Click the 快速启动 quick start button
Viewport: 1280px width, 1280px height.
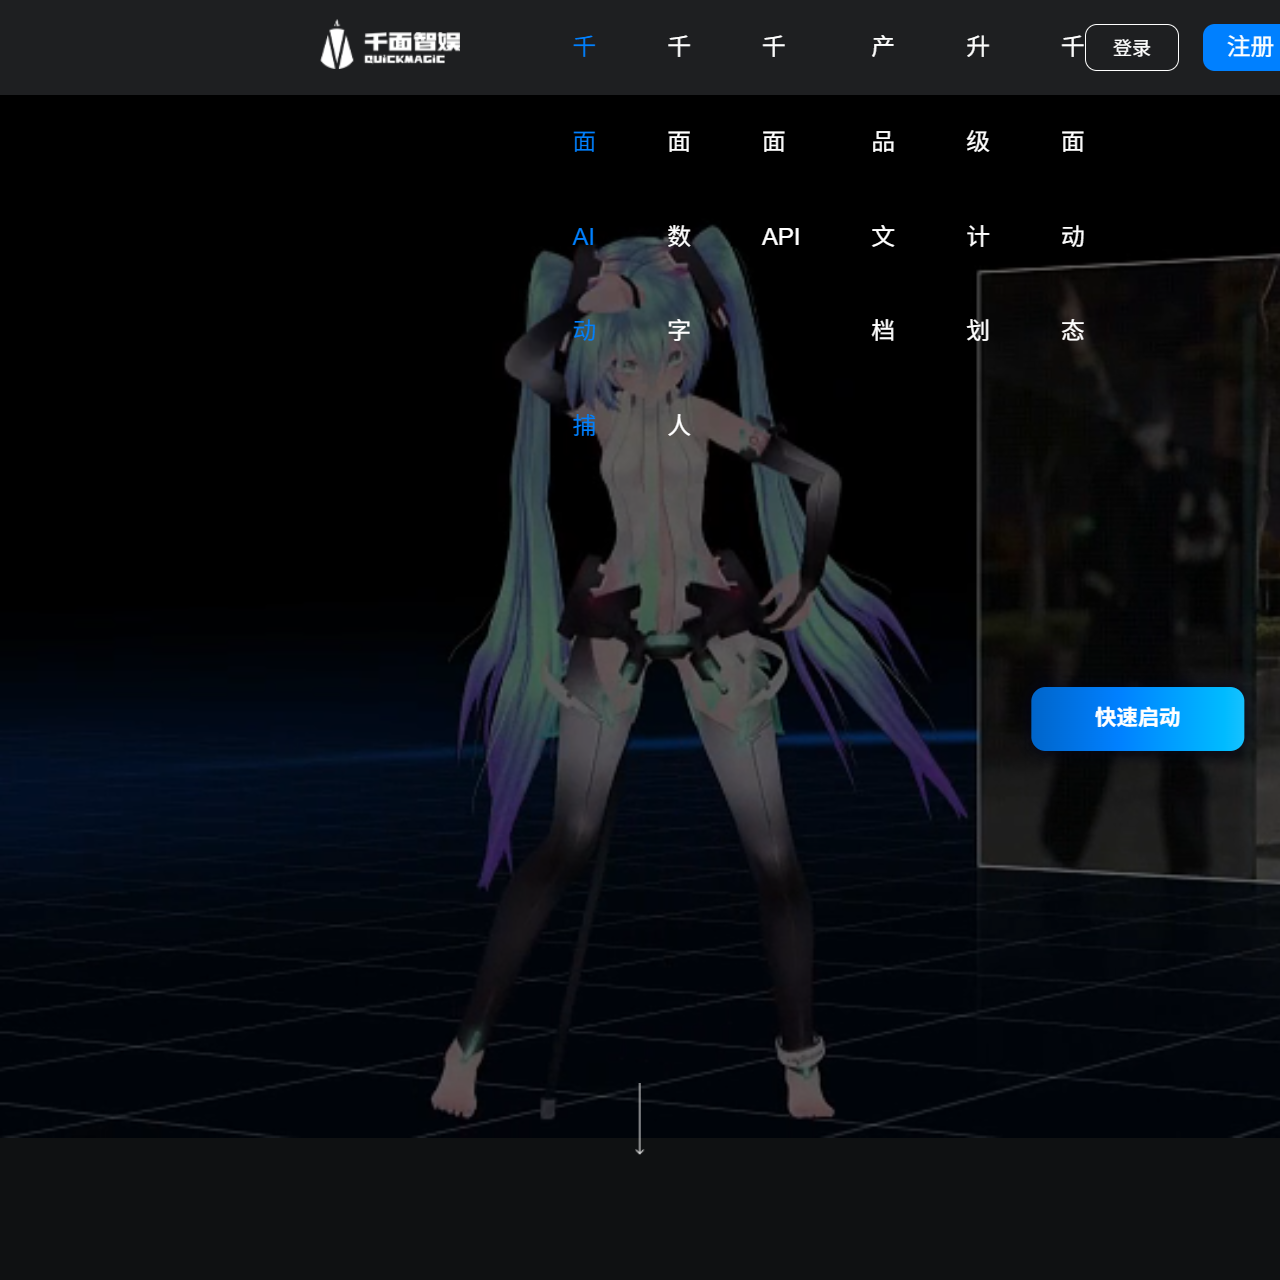[1137, 718]
